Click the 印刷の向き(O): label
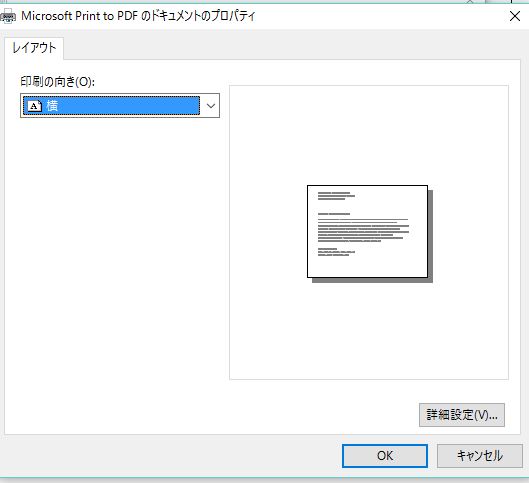Viewport: 529px width, 483px height. point(58,82)
